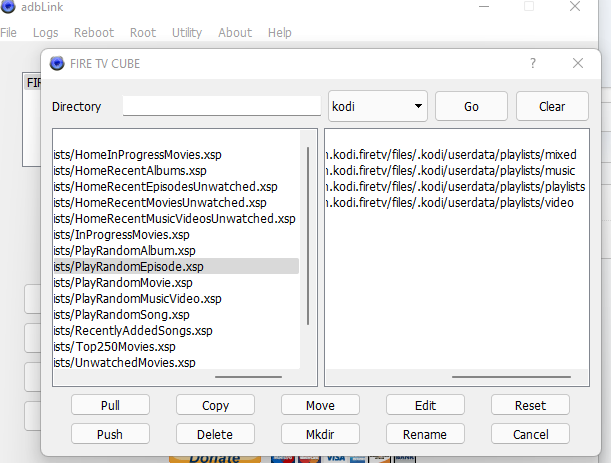
Task: Select the playlists/video folder path
Action: (x=456, y=203)
